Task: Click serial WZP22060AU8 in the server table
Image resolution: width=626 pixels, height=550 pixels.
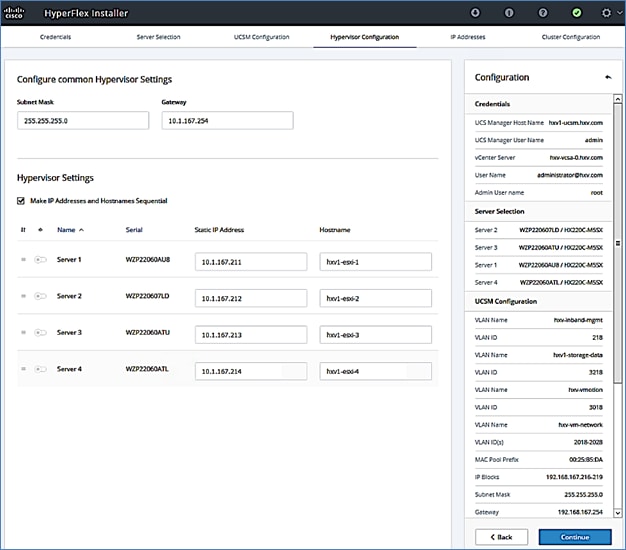Action: click(148, 259)
